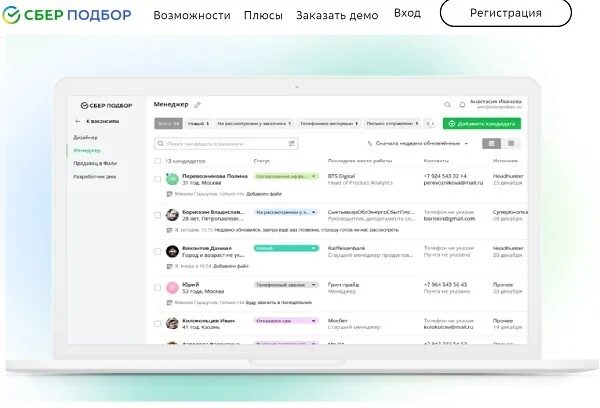Image resolution: width=600 pixels, height=408 pixels.
Task: Select the Дизайнер vacancy in sidebar
Action: [x=85, y=137]
